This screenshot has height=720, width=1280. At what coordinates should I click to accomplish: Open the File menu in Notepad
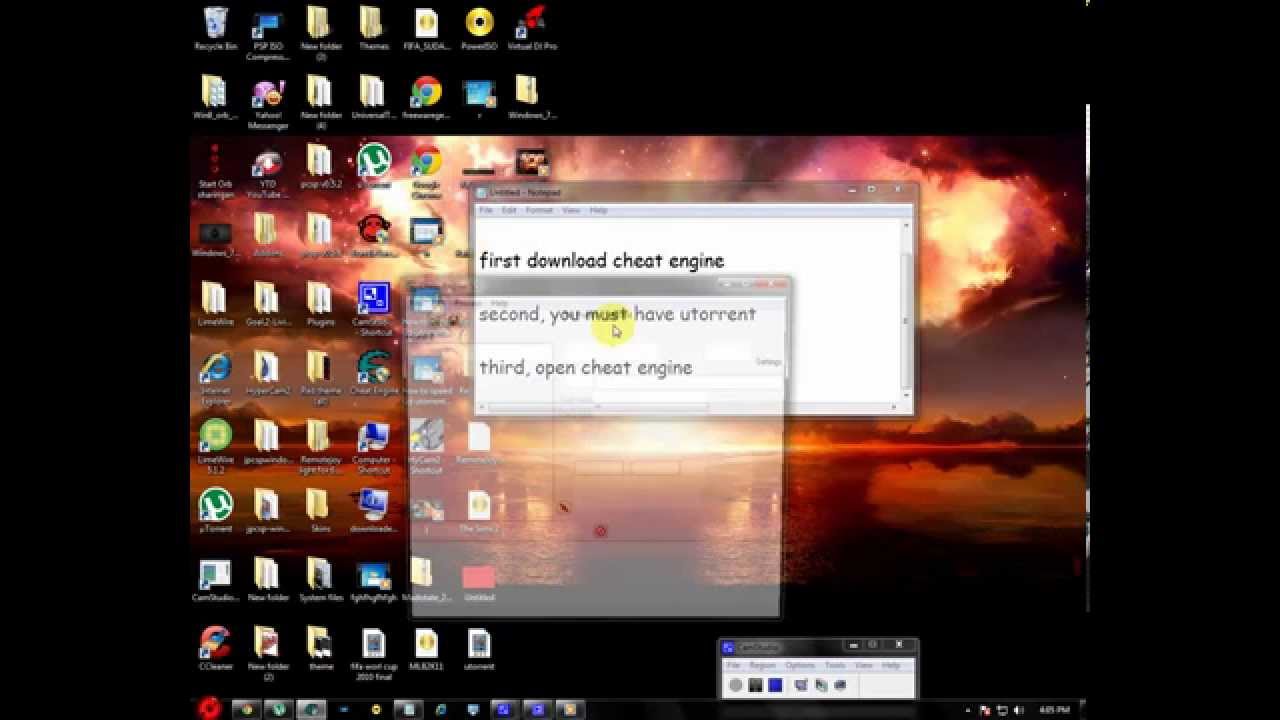486,211
